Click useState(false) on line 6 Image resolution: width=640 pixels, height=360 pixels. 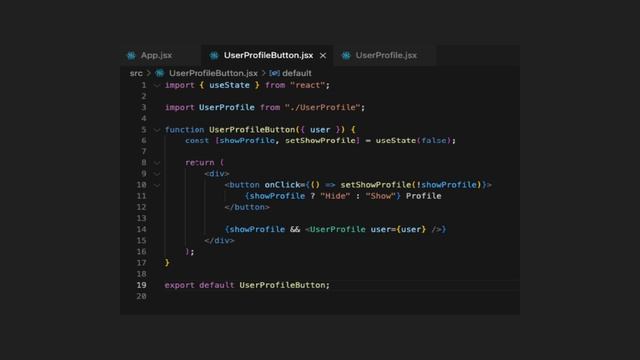point(413,140)
